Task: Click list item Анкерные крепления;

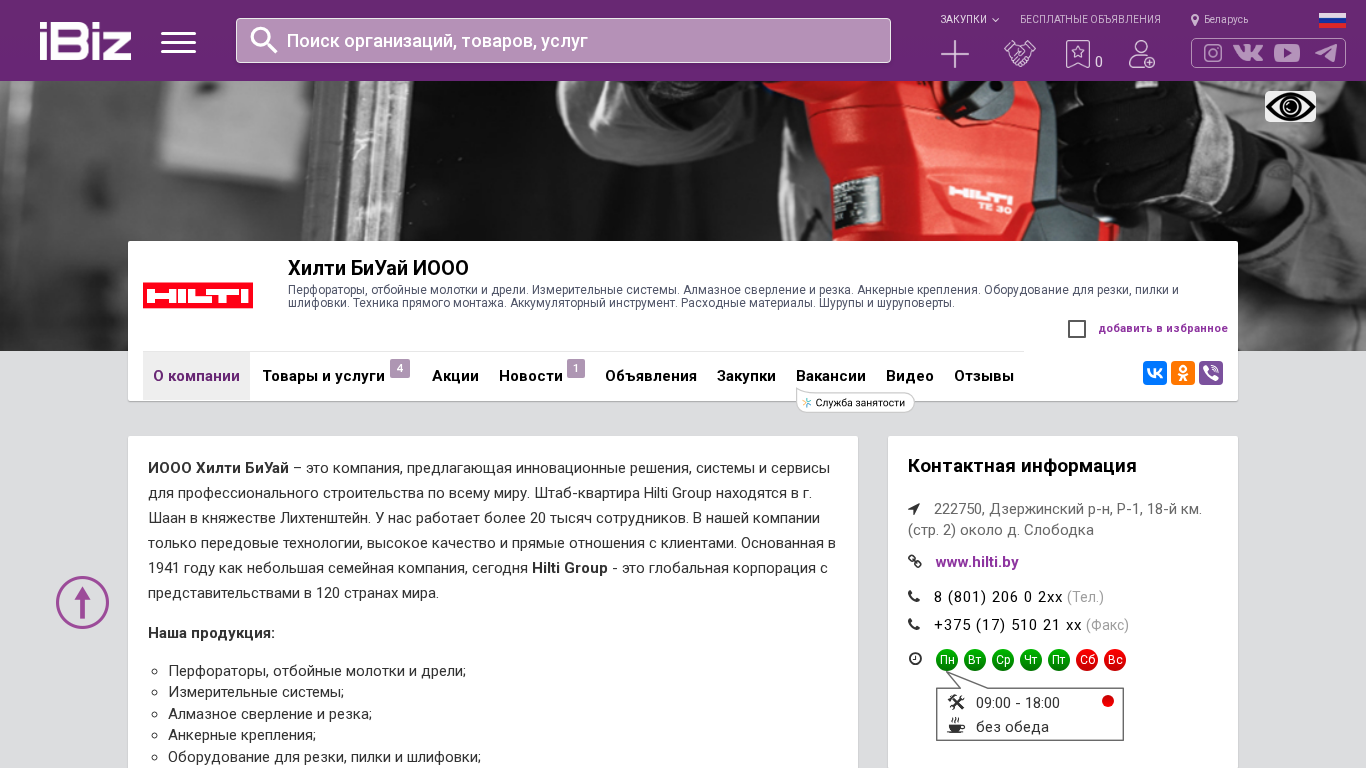Action: click(x=242, y=735)
